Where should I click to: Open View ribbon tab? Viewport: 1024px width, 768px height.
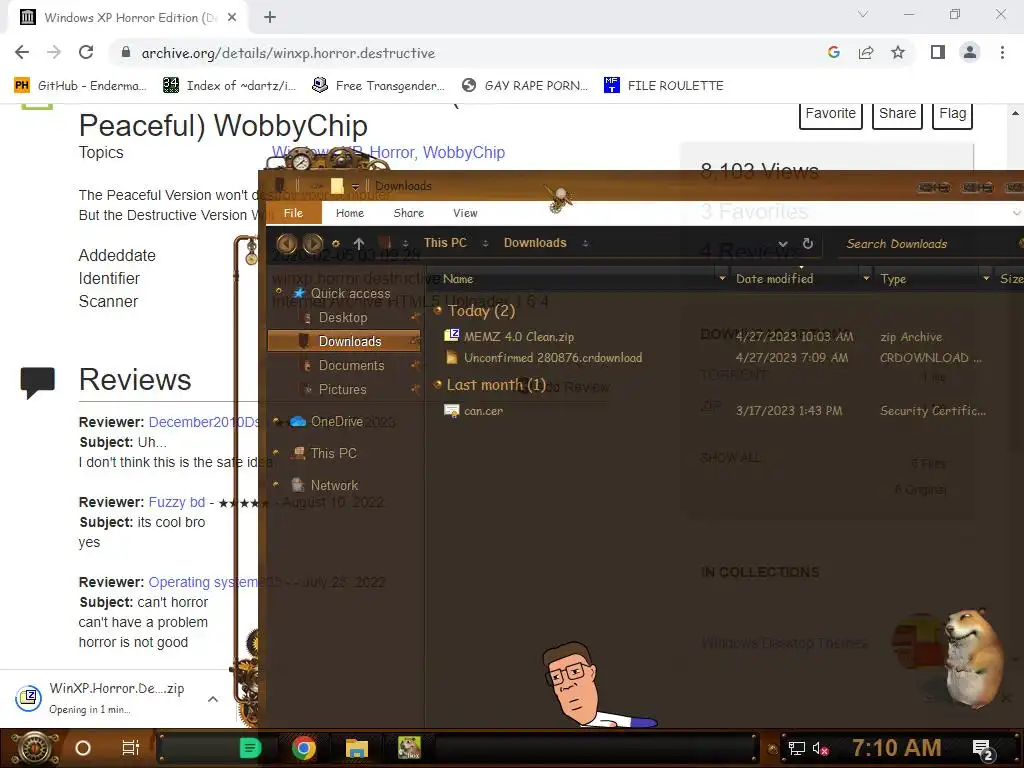coord(465,213)
